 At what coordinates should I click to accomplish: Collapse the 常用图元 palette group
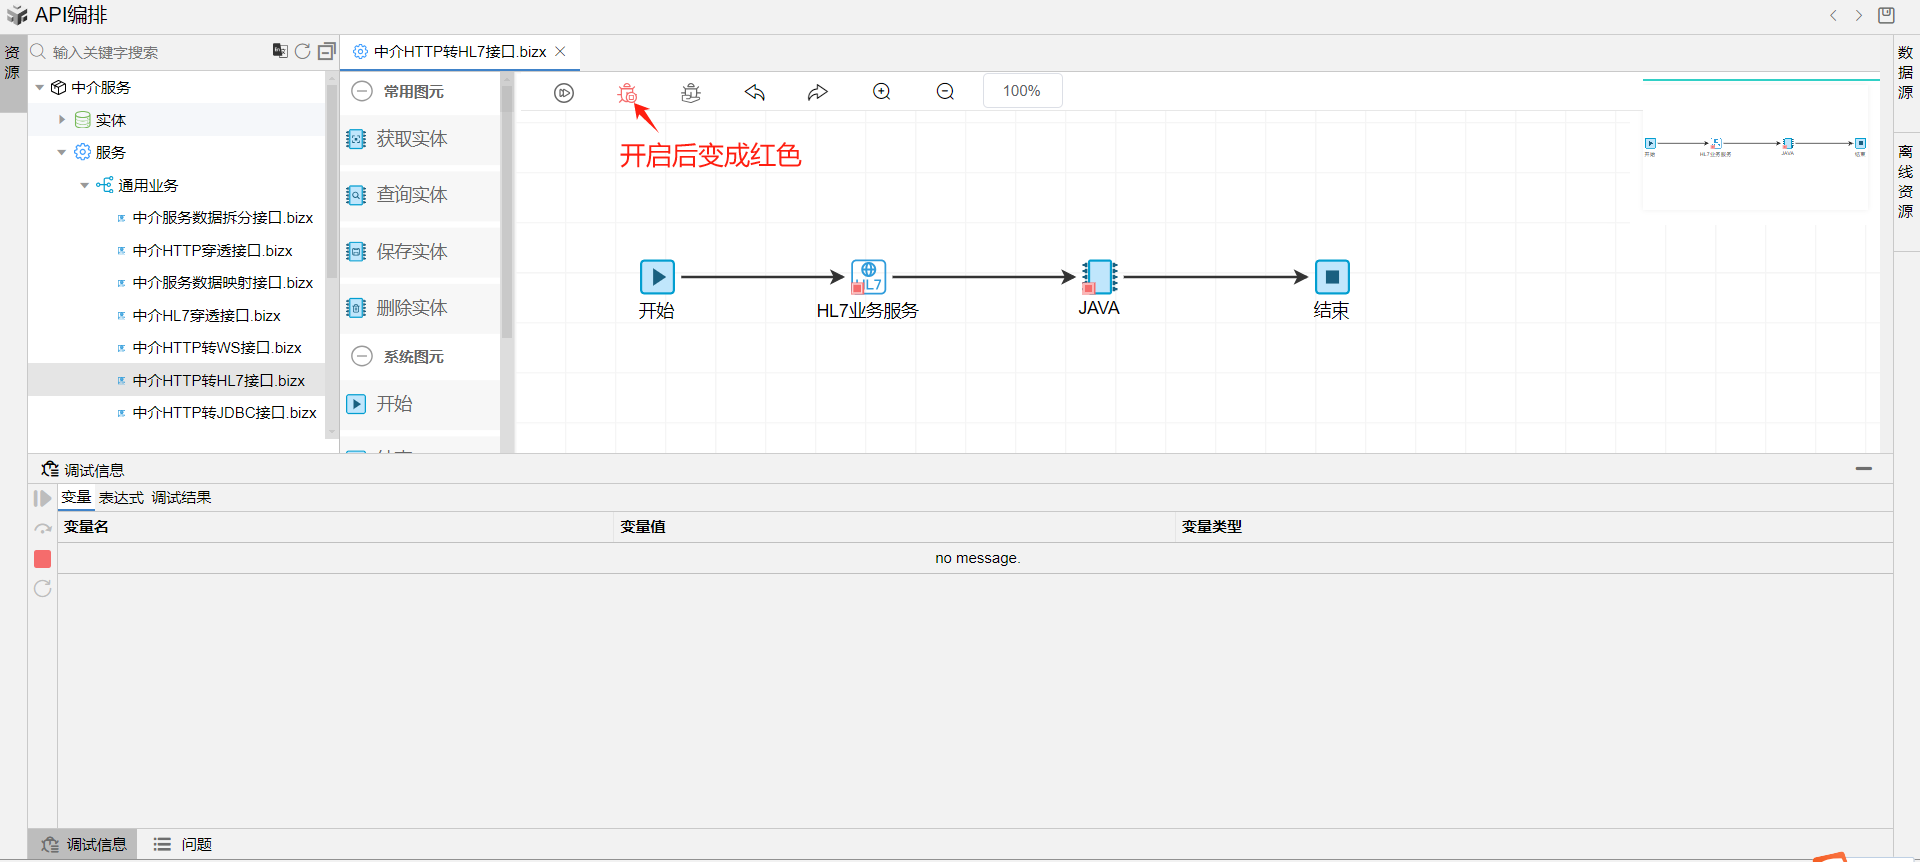pyautogui.click(x=362, y=91)
